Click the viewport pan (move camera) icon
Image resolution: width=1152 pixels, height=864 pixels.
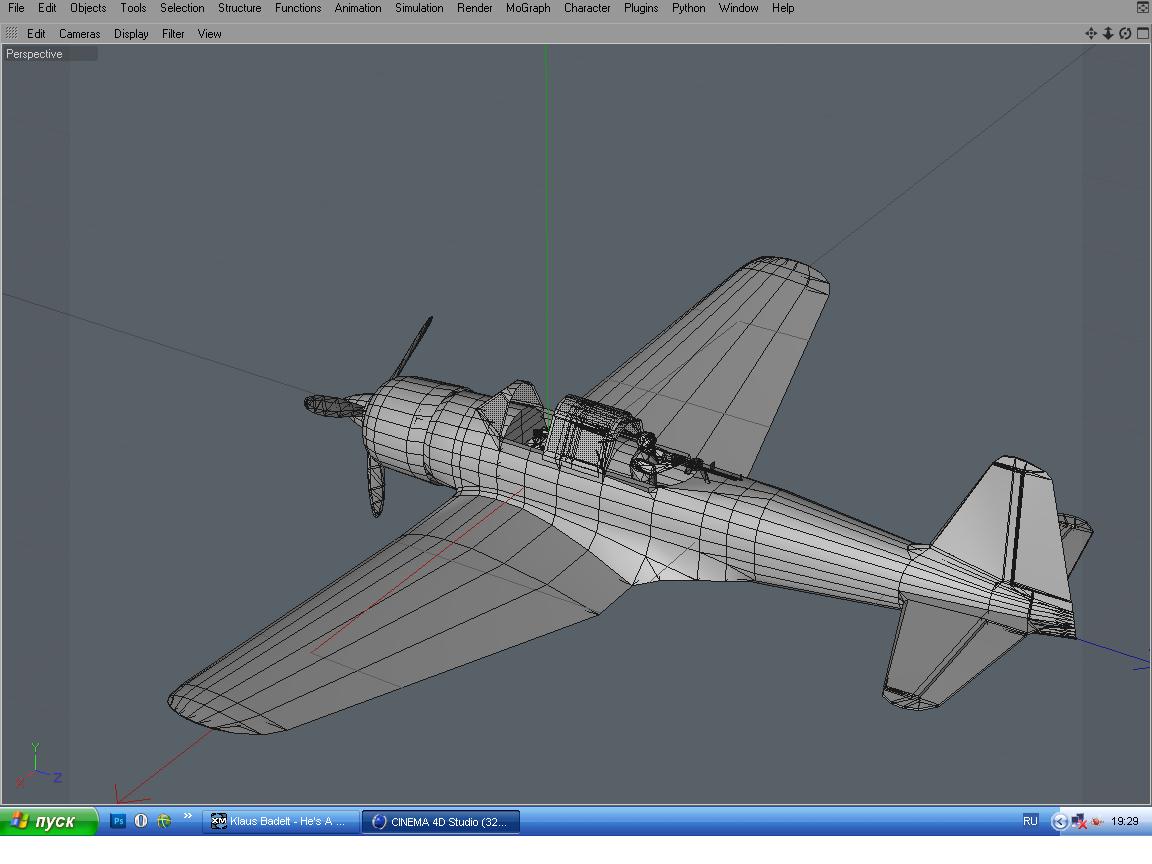coord(1091,33)
